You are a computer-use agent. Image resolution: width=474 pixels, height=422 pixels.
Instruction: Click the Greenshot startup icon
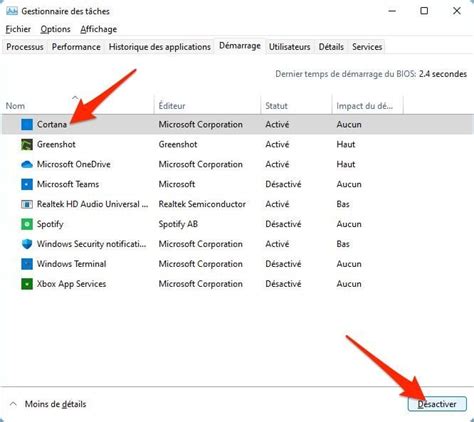pyautogui.click(x=27, y=145)
